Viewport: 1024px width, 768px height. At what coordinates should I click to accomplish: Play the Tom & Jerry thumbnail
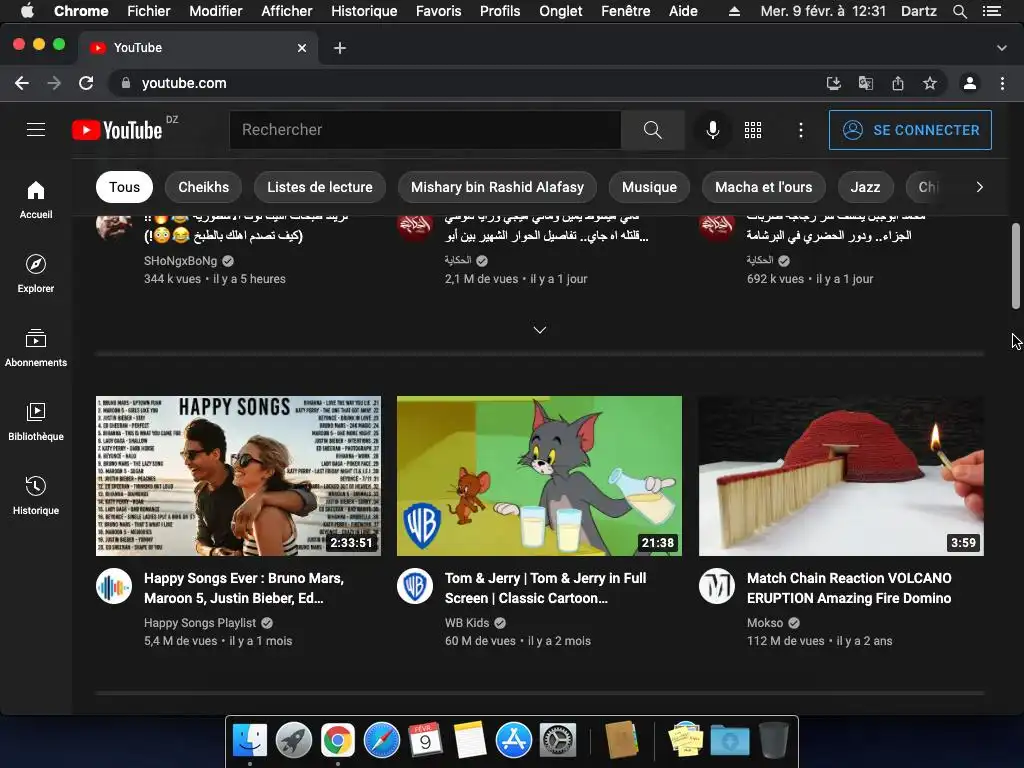tap(539, 476)
